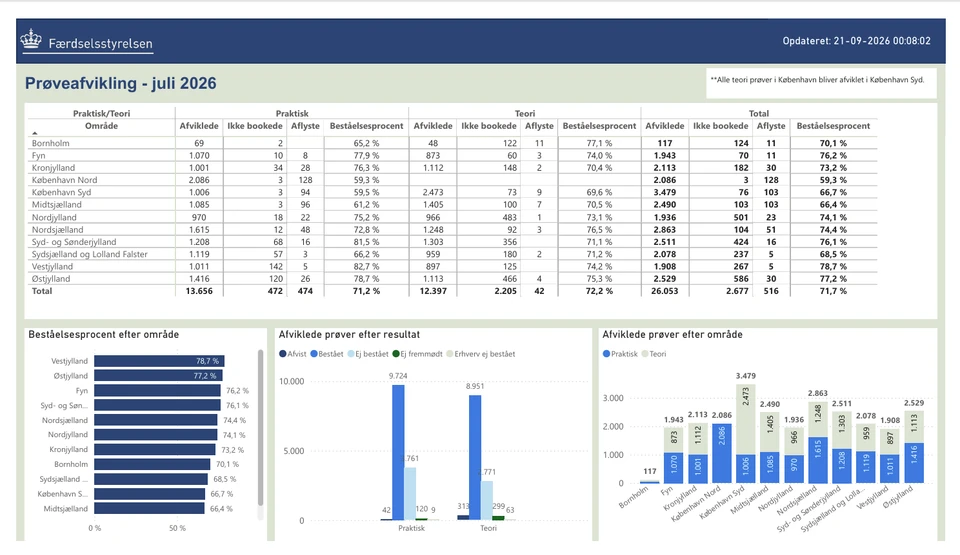Toggle Bestået legend marker
This screenshot has height=555, width=960.
[314, 354]
